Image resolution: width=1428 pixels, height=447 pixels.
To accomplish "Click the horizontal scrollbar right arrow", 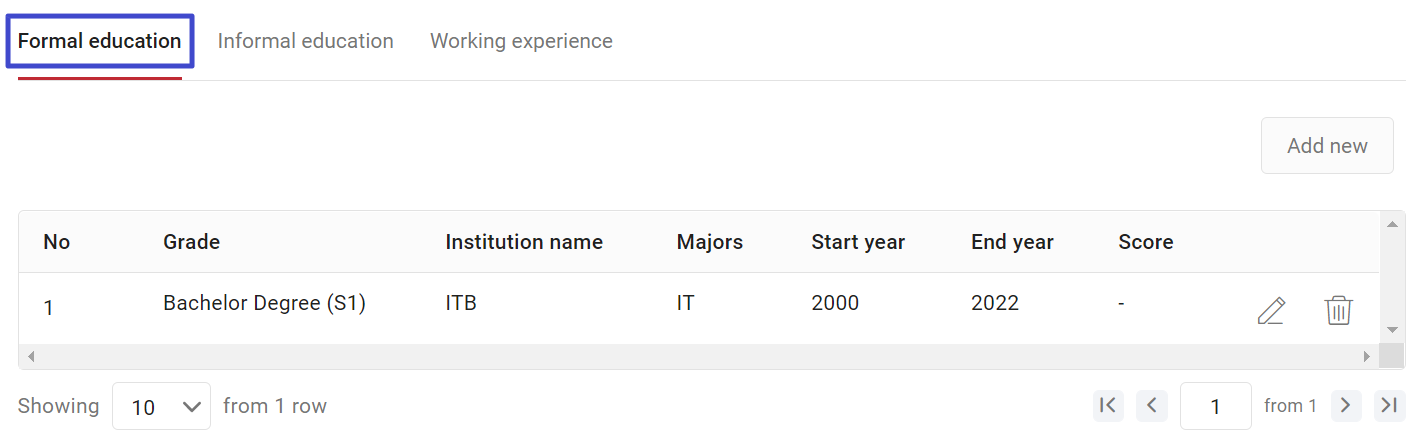I will pyautogui.click(x=1367, y=356).
